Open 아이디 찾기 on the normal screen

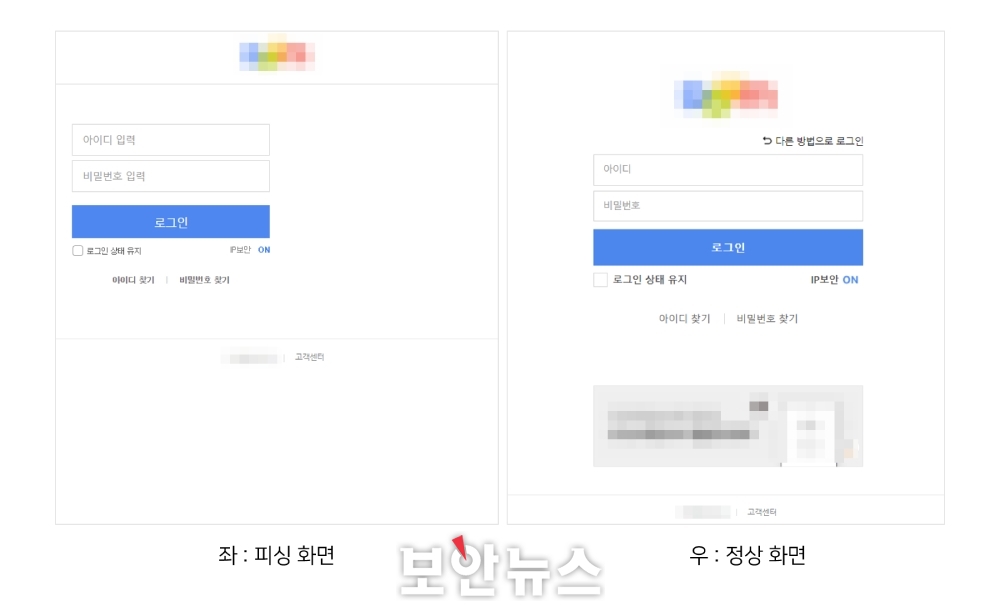(x=684, y=318)
